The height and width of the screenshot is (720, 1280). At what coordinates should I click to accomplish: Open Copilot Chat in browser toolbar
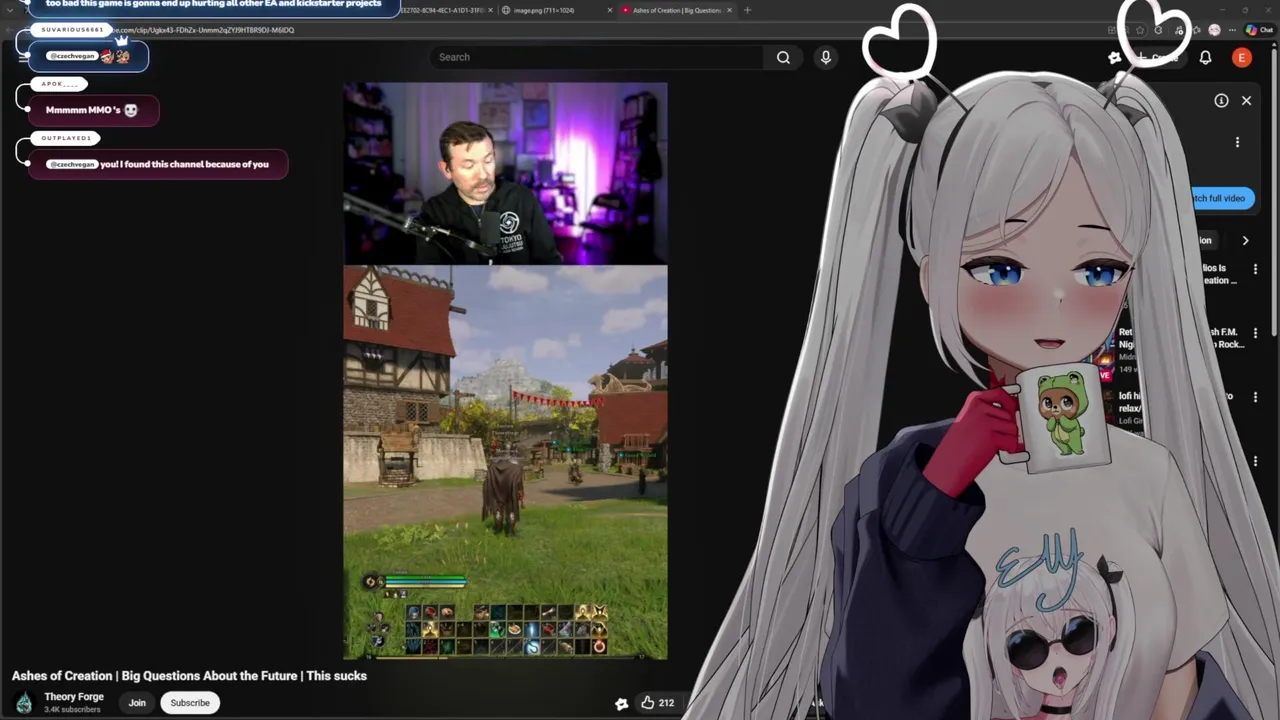[1259, 30]
